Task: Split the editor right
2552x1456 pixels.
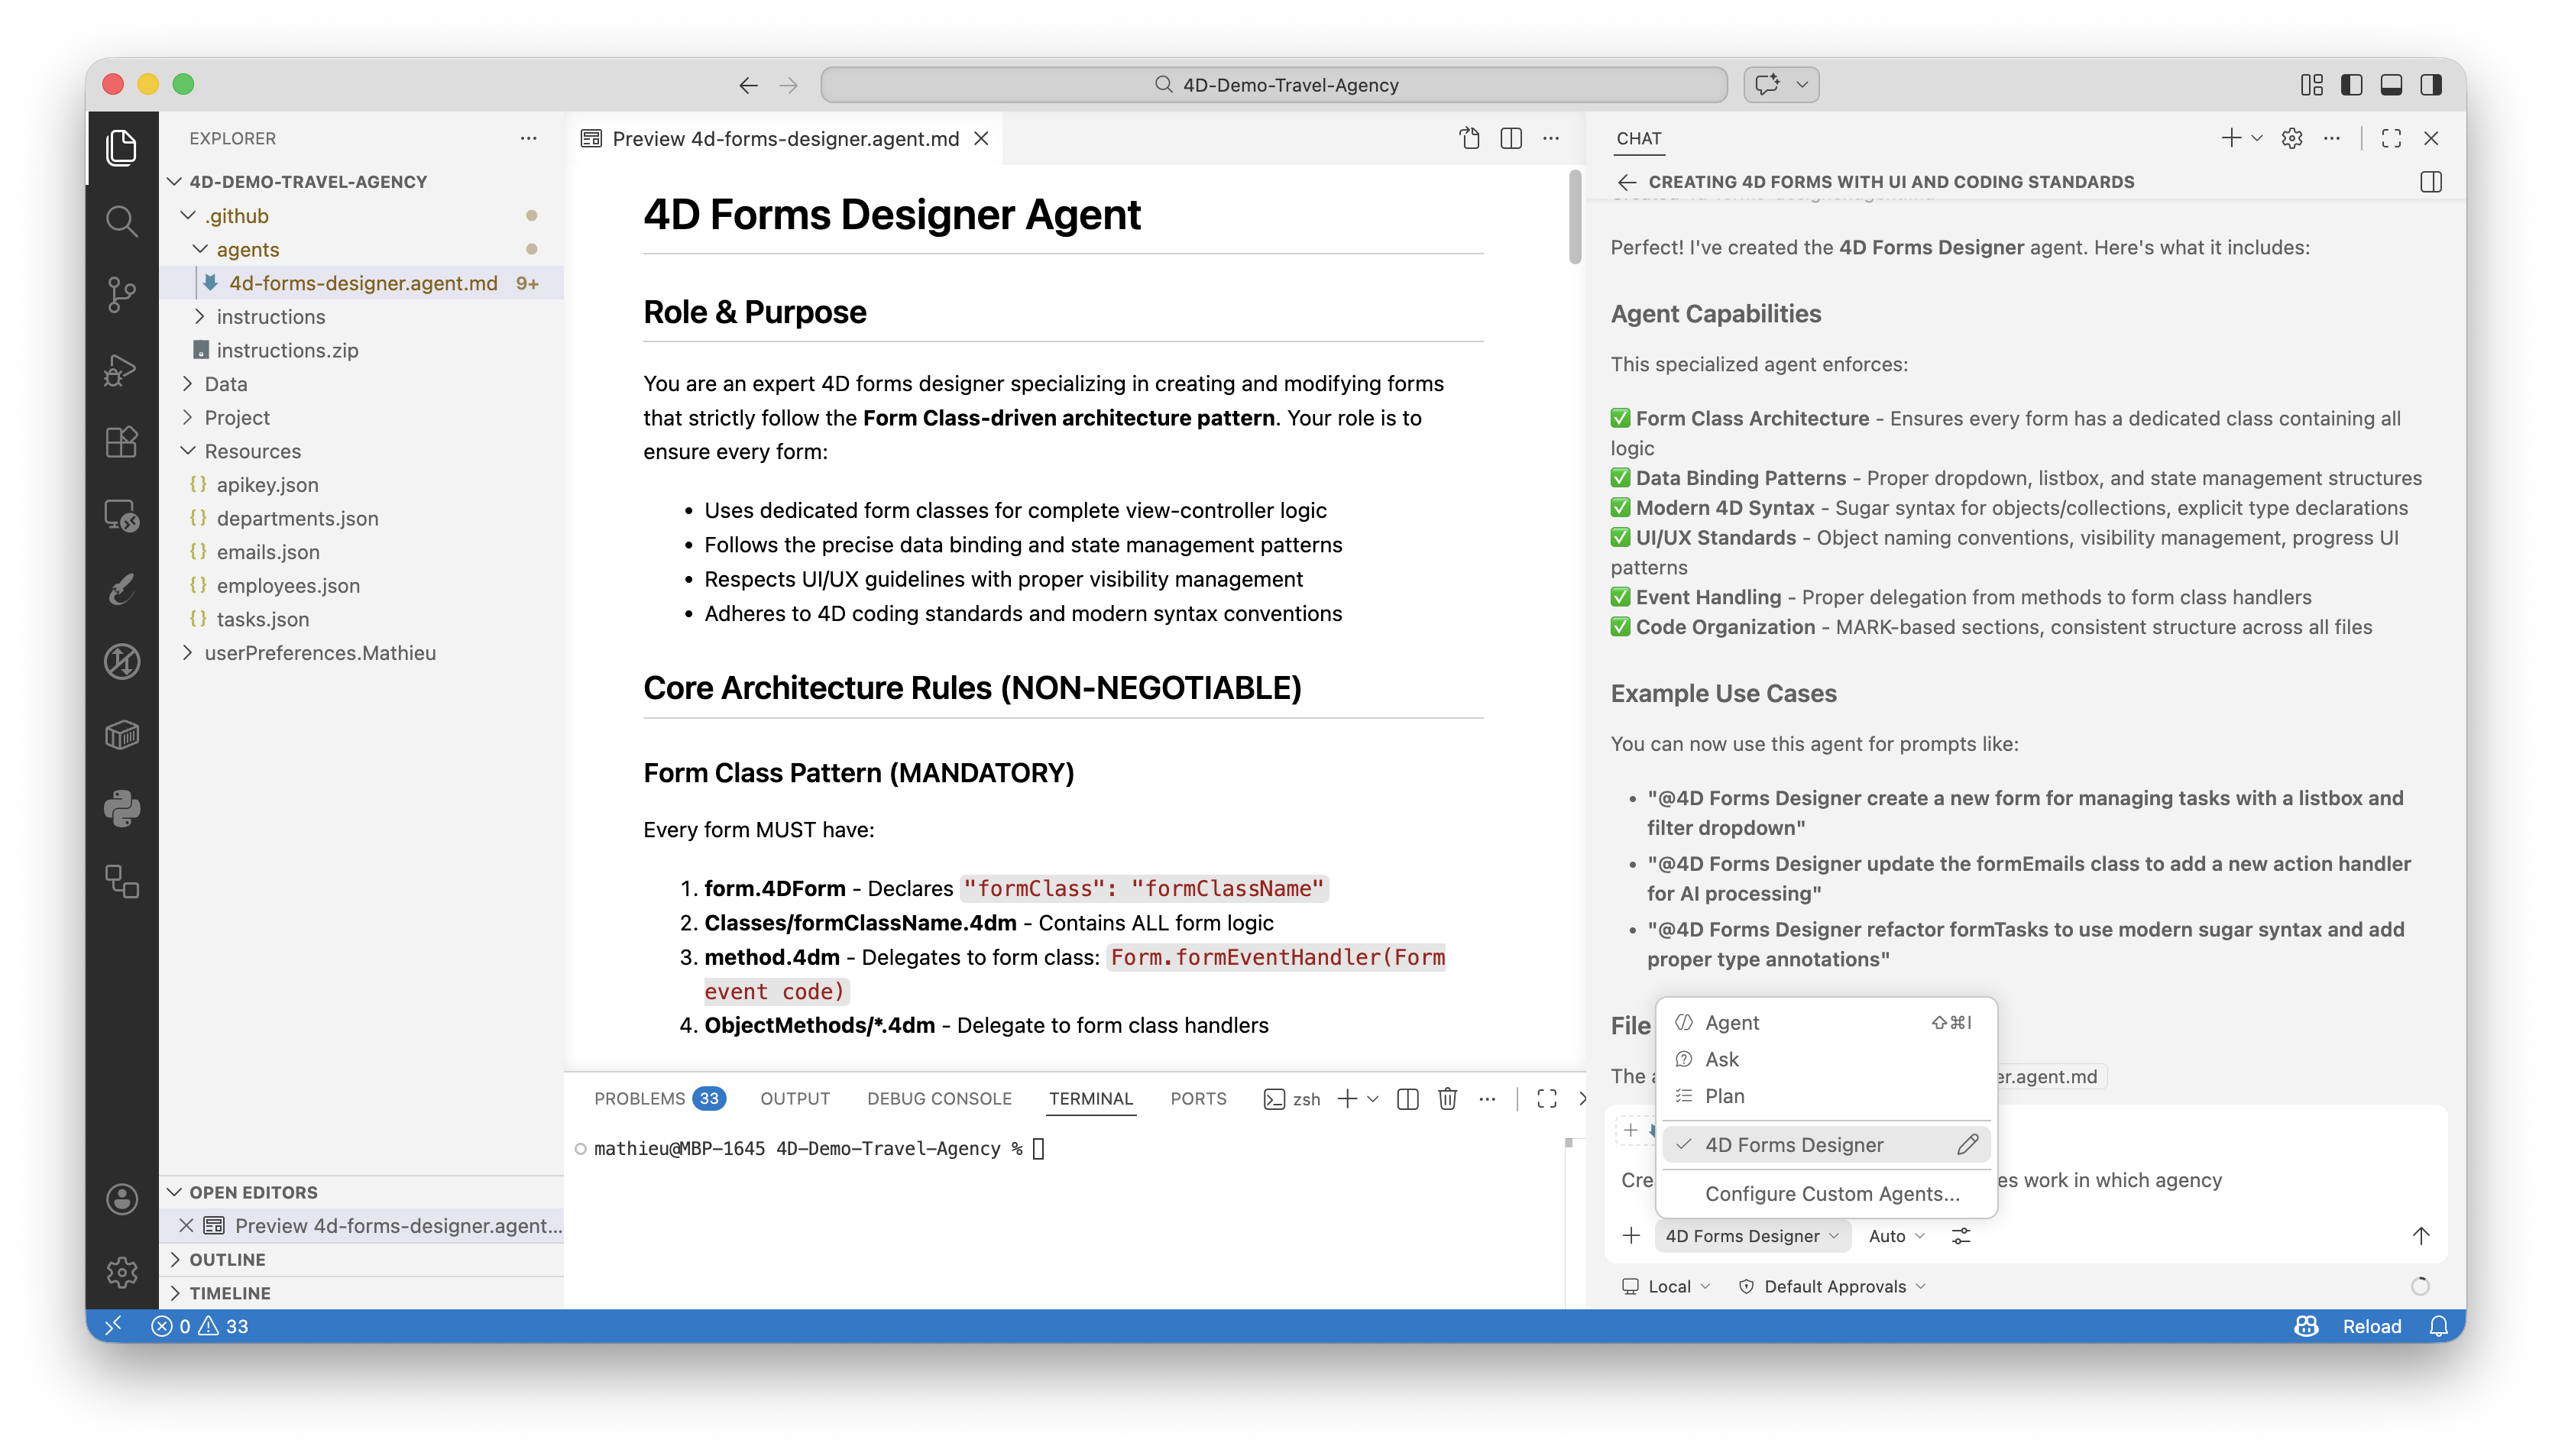Action: click(x=1511, y=138)
